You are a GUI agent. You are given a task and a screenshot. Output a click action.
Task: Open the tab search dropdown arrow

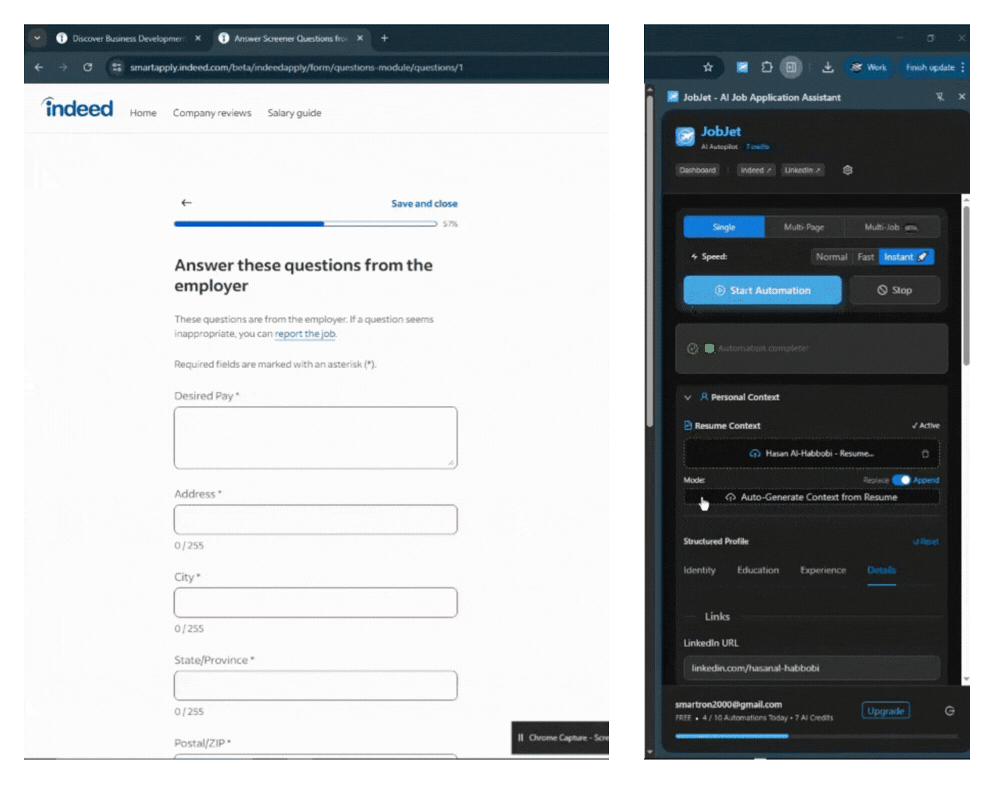point(38,38)
